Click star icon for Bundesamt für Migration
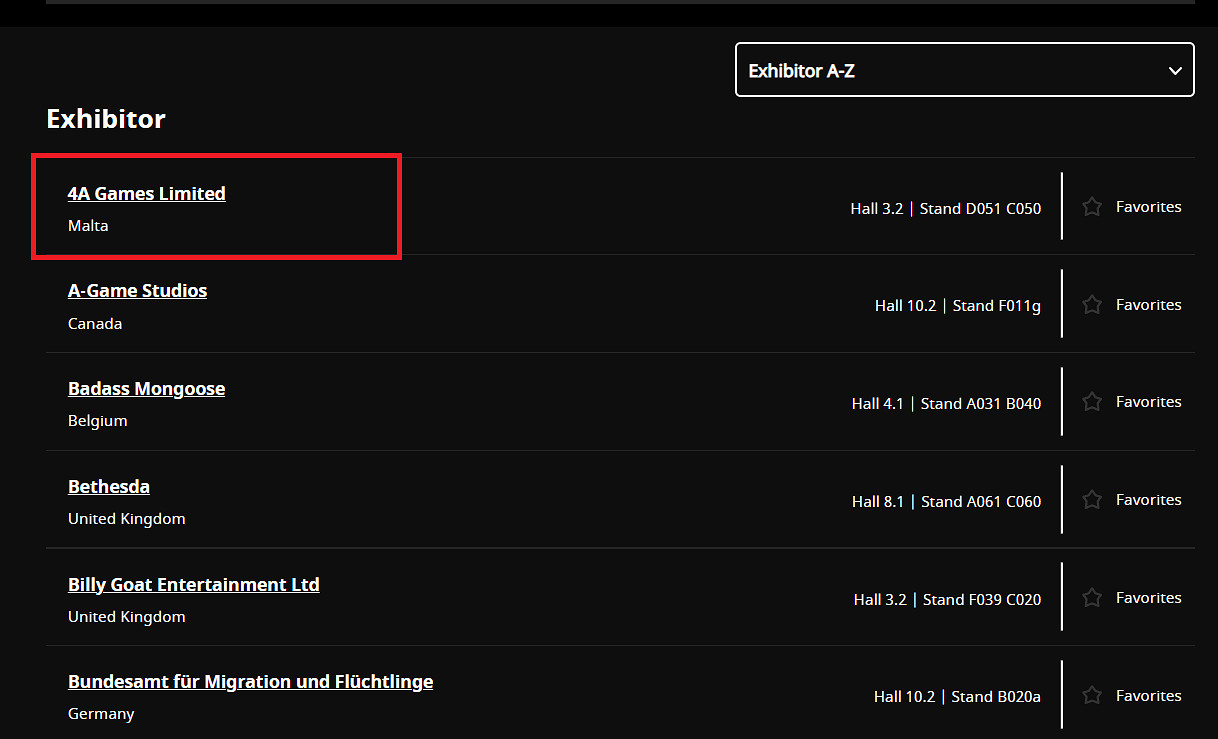 (1092, 695)
